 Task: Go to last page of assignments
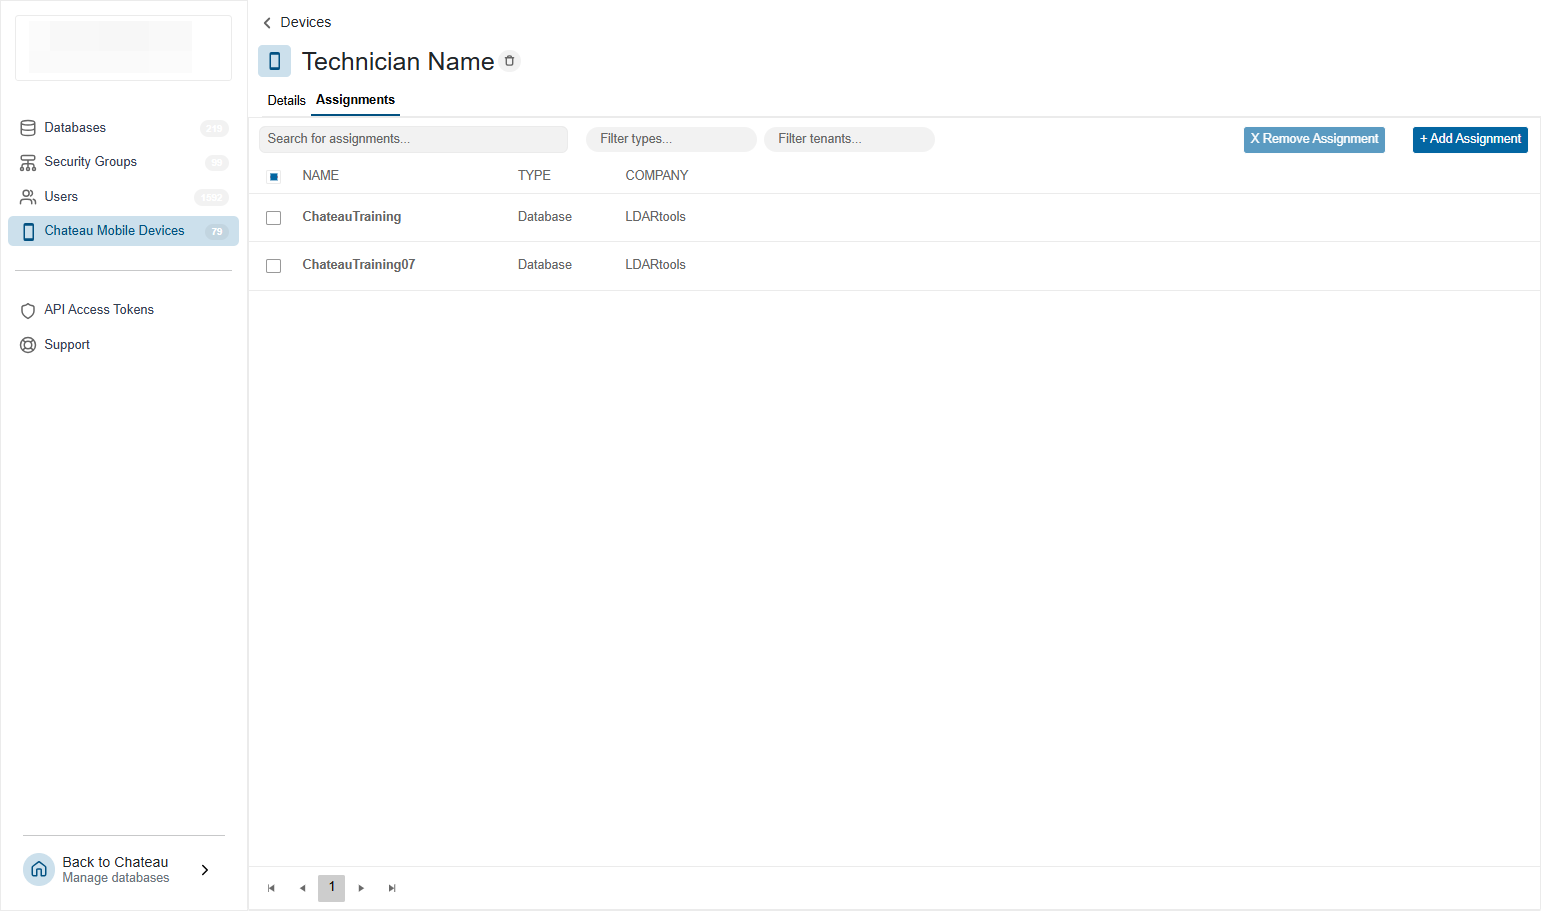392,888
